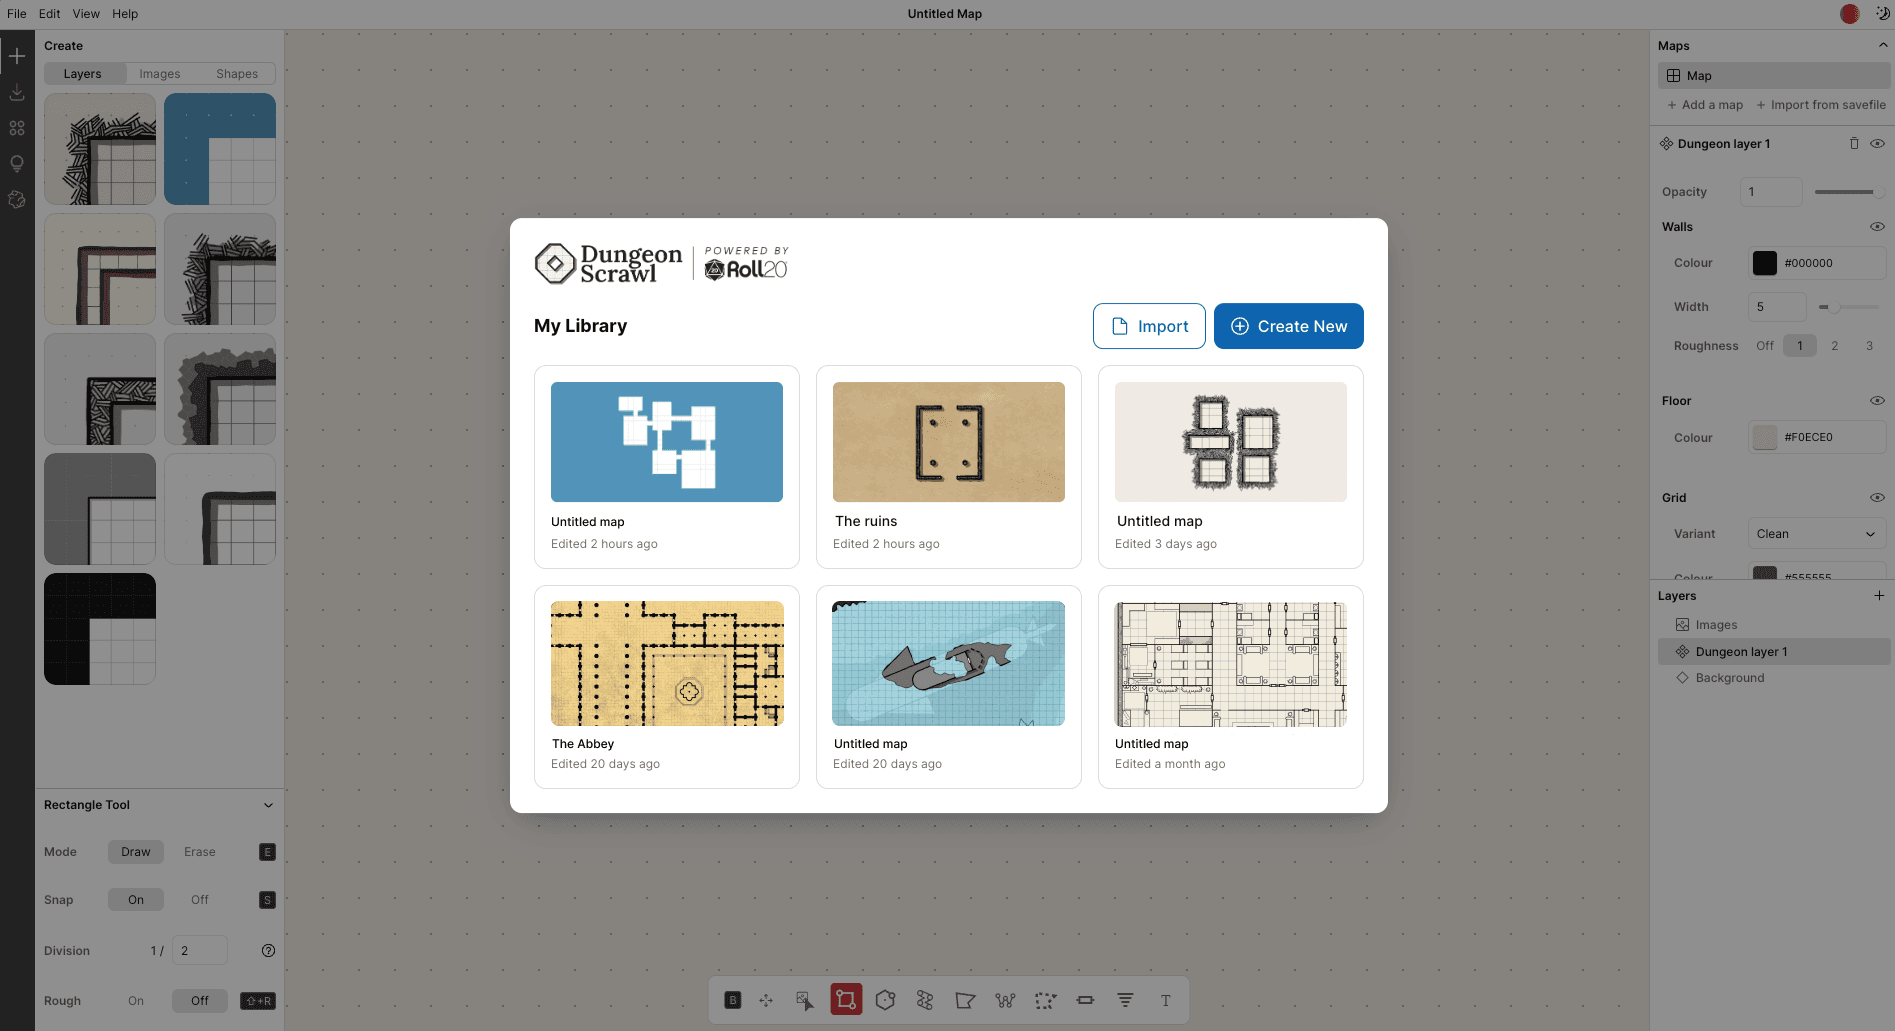Open The Abbey map thumbnail

click(667, 663)
